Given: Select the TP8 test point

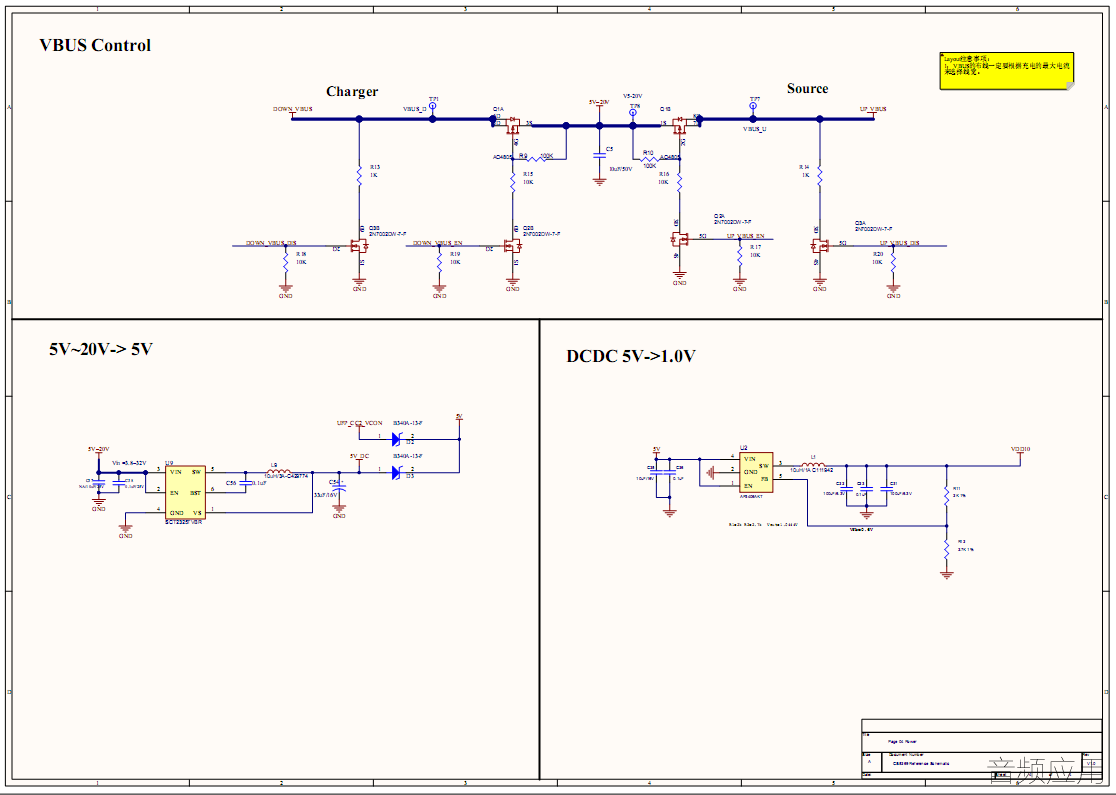Looking at the screenshot, I should tap(633, 112).
